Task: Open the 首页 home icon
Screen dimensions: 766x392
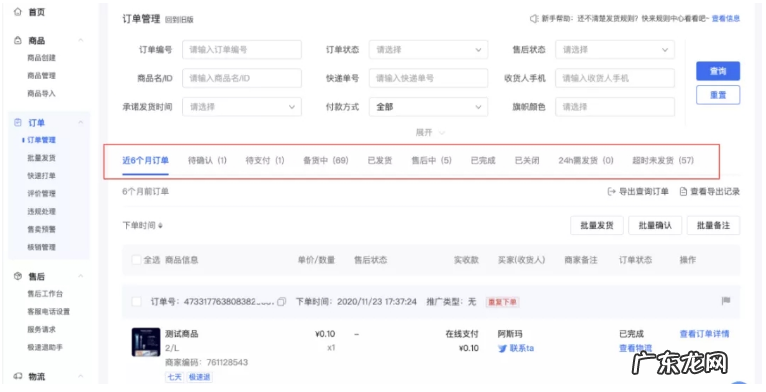Action: click(x=18, y=12)
